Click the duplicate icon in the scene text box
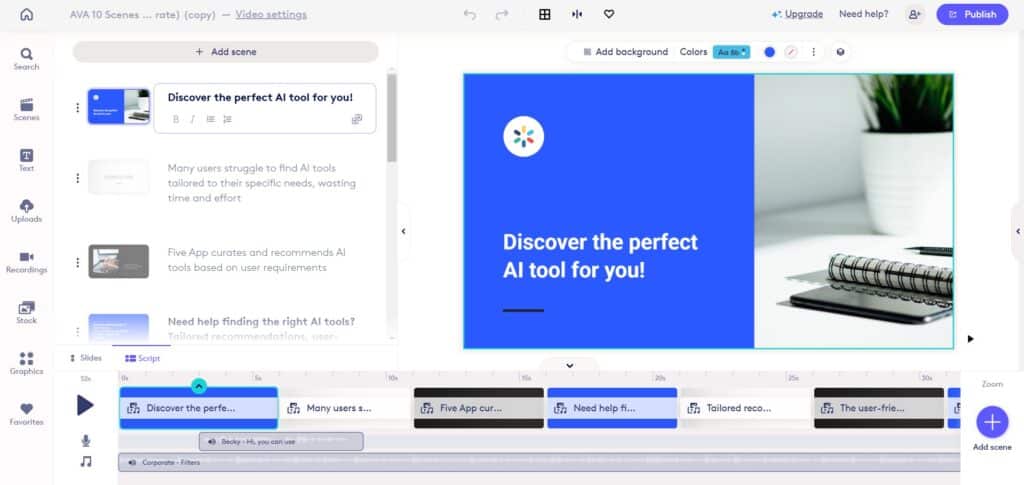This screenshot has width=1024, height=485. point(357,119)
